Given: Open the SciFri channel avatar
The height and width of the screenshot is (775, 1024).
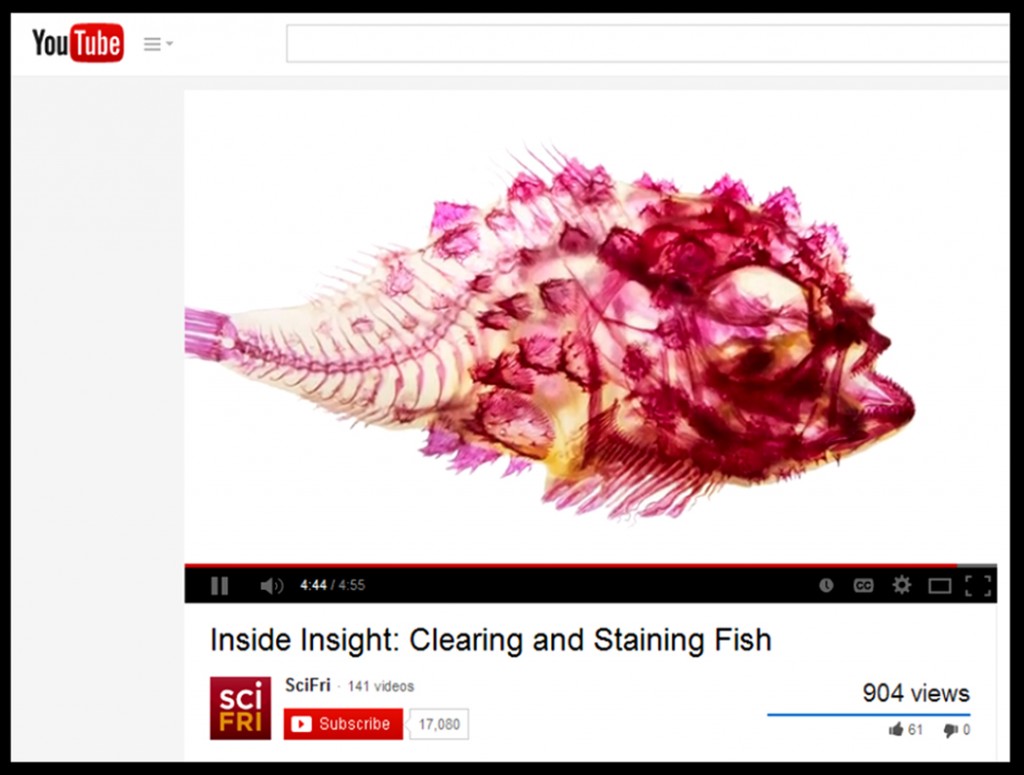Looking at the screenshot, I should pyautogui.click(x=240, y=708).
